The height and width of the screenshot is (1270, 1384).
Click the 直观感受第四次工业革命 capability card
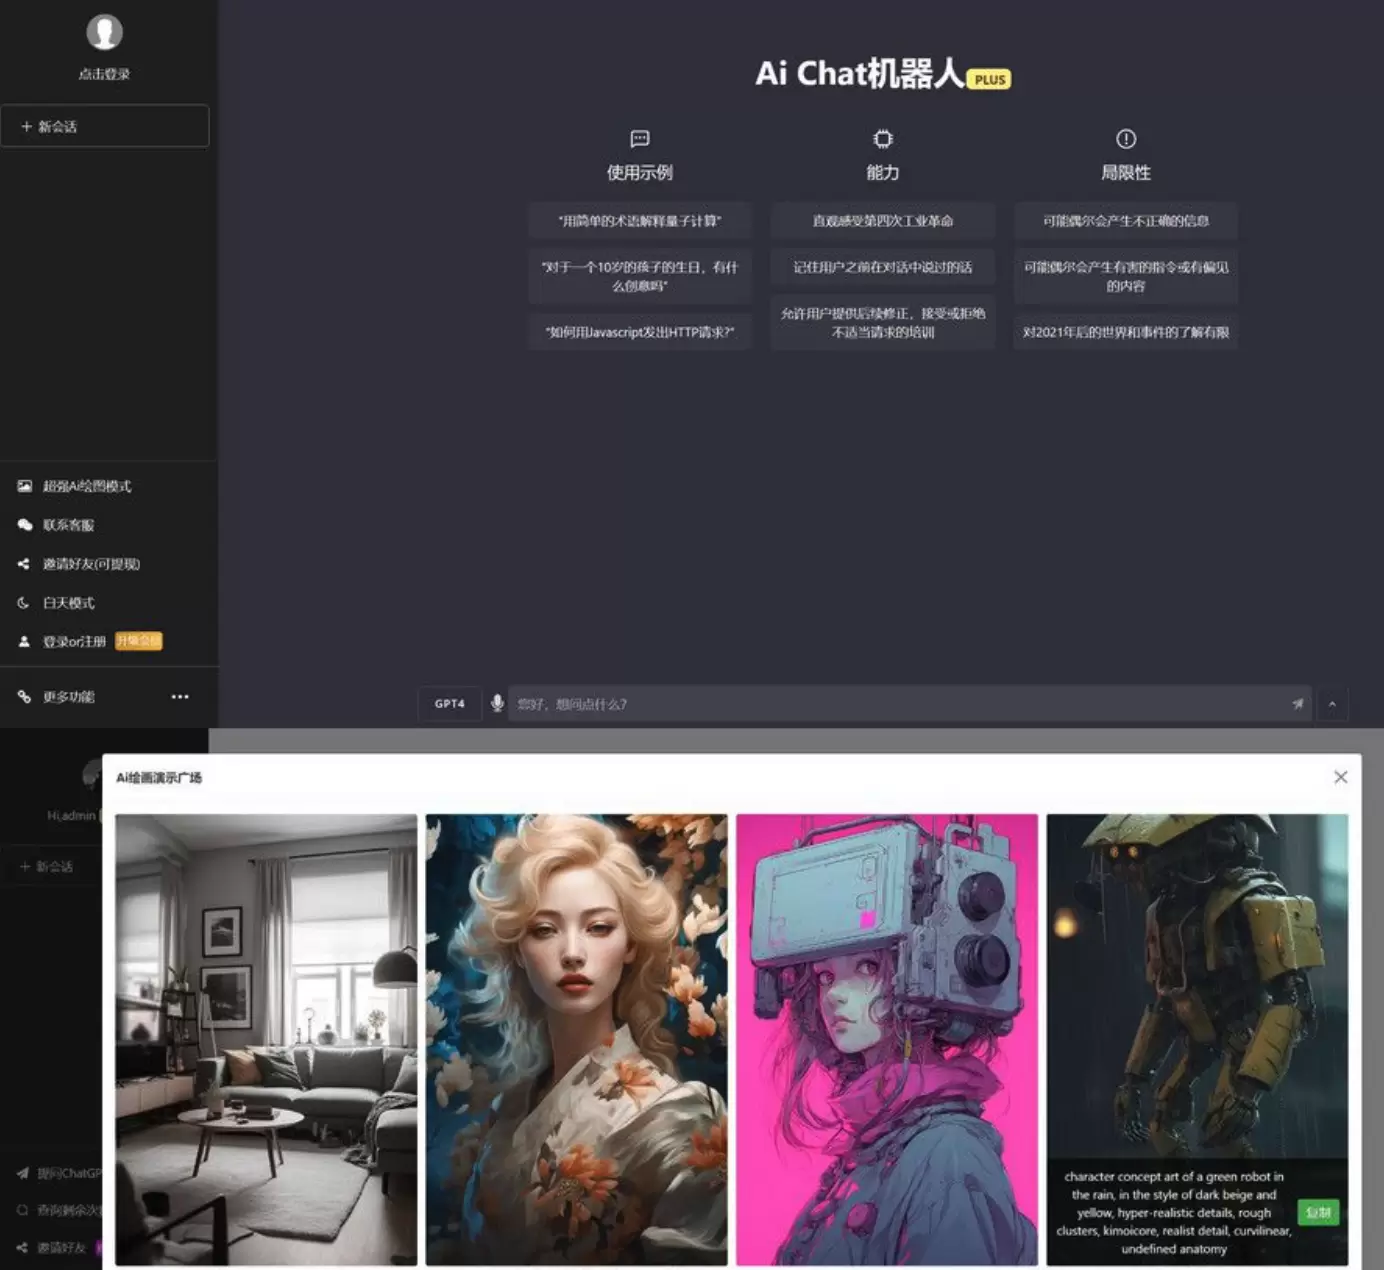[x=883, y=221]
